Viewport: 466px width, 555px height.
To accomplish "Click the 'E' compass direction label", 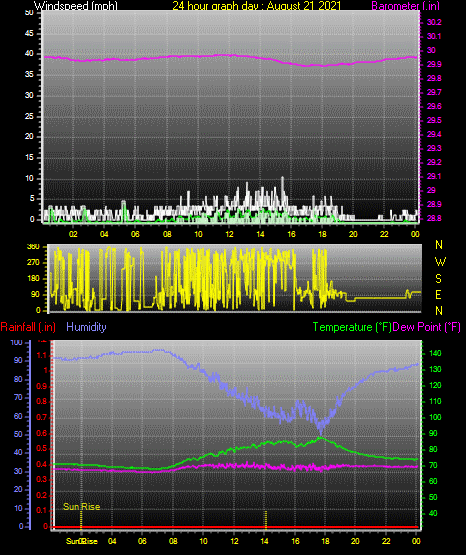I will pos(438,294).
